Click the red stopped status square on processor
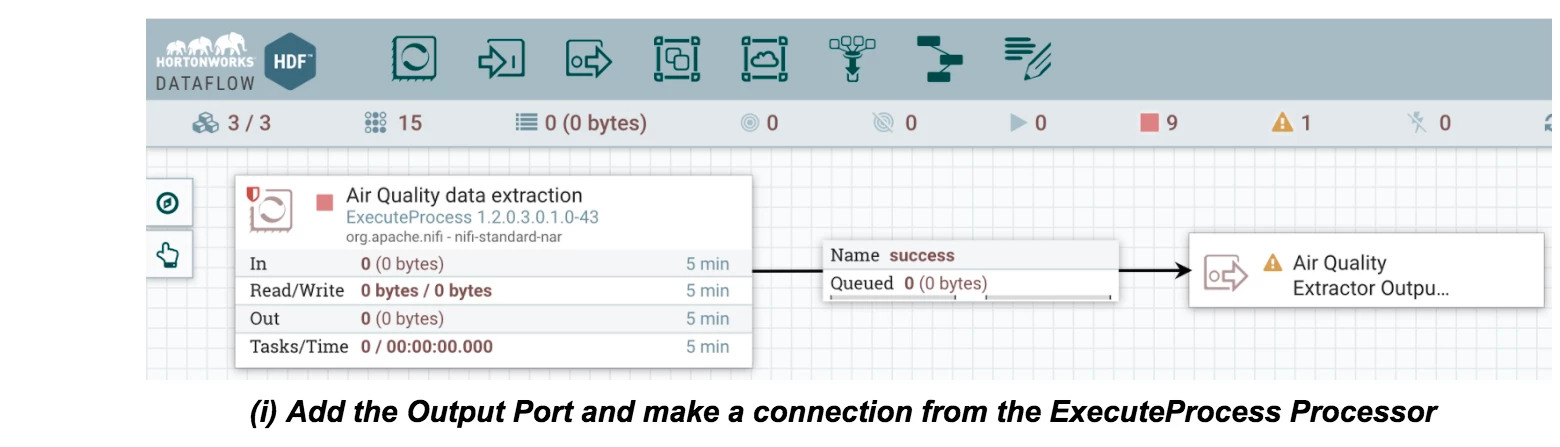Viewport: 1560px width, 447px height. [324, 203]
